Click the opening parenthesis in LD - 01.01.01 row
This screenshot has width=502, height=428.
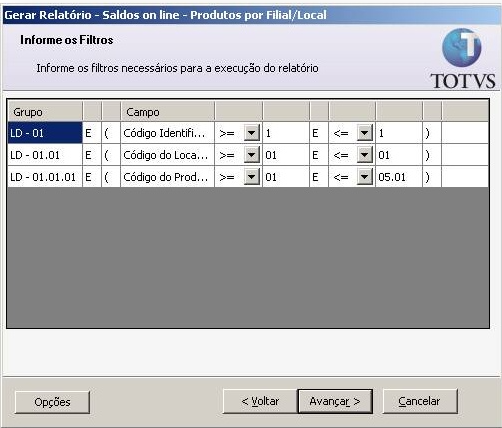(111, 177)
